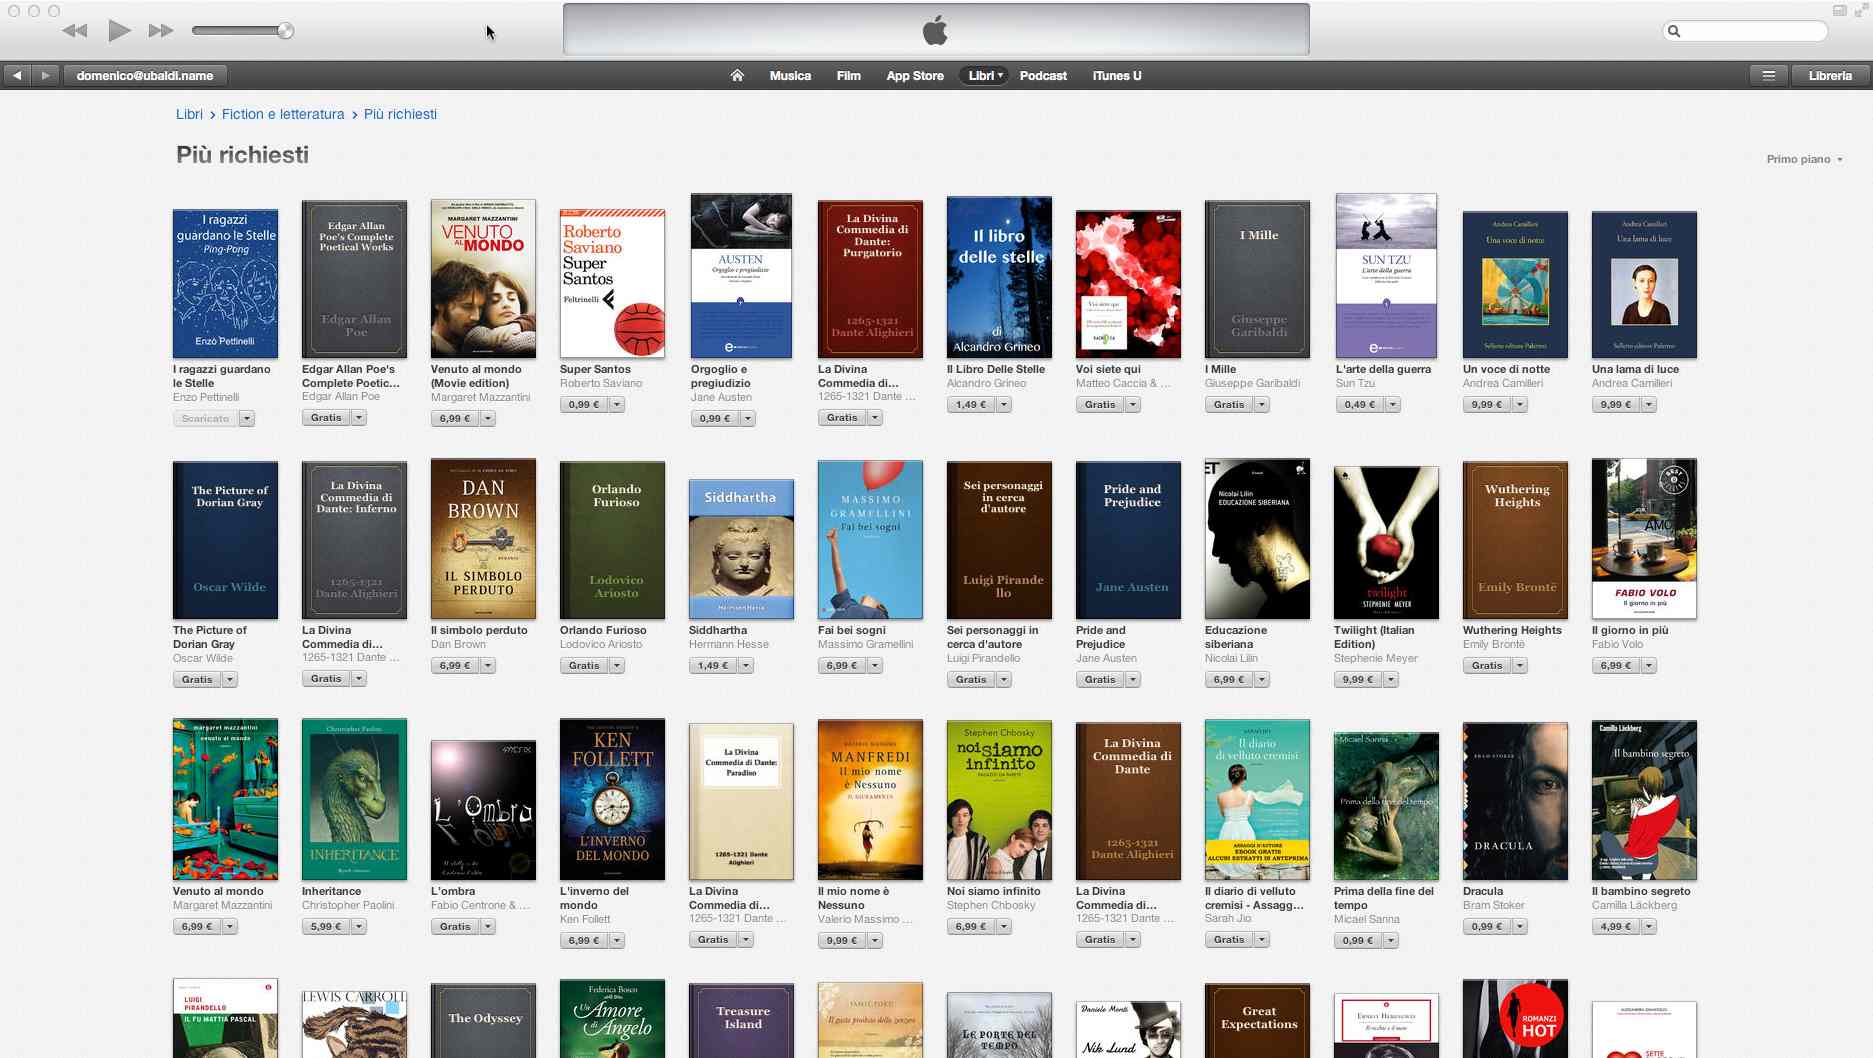Open Pride and Prejudice title link
The image size is (1873, 1058).
(x=1101, y=637)
